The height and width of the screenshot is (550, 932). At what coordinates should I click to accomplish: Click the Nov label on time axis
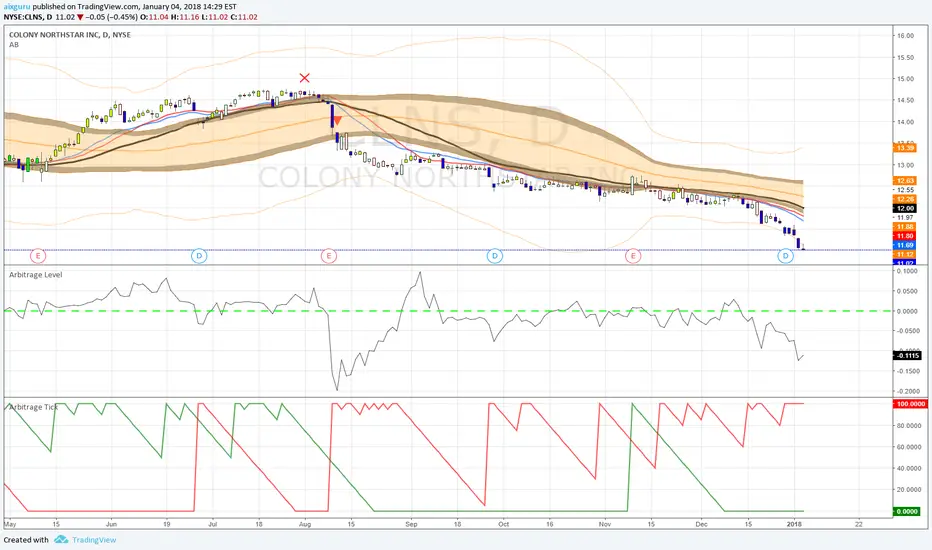click(605, 524)
